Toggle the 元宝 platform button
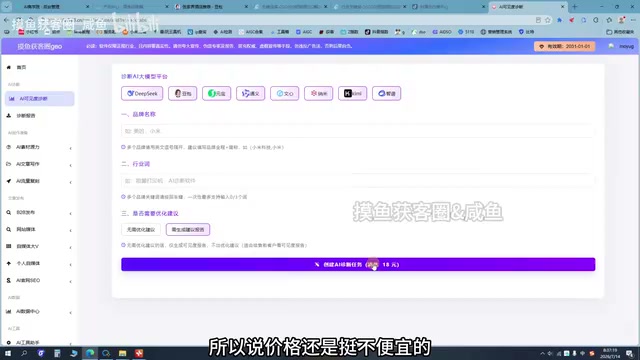 [216, 93]
